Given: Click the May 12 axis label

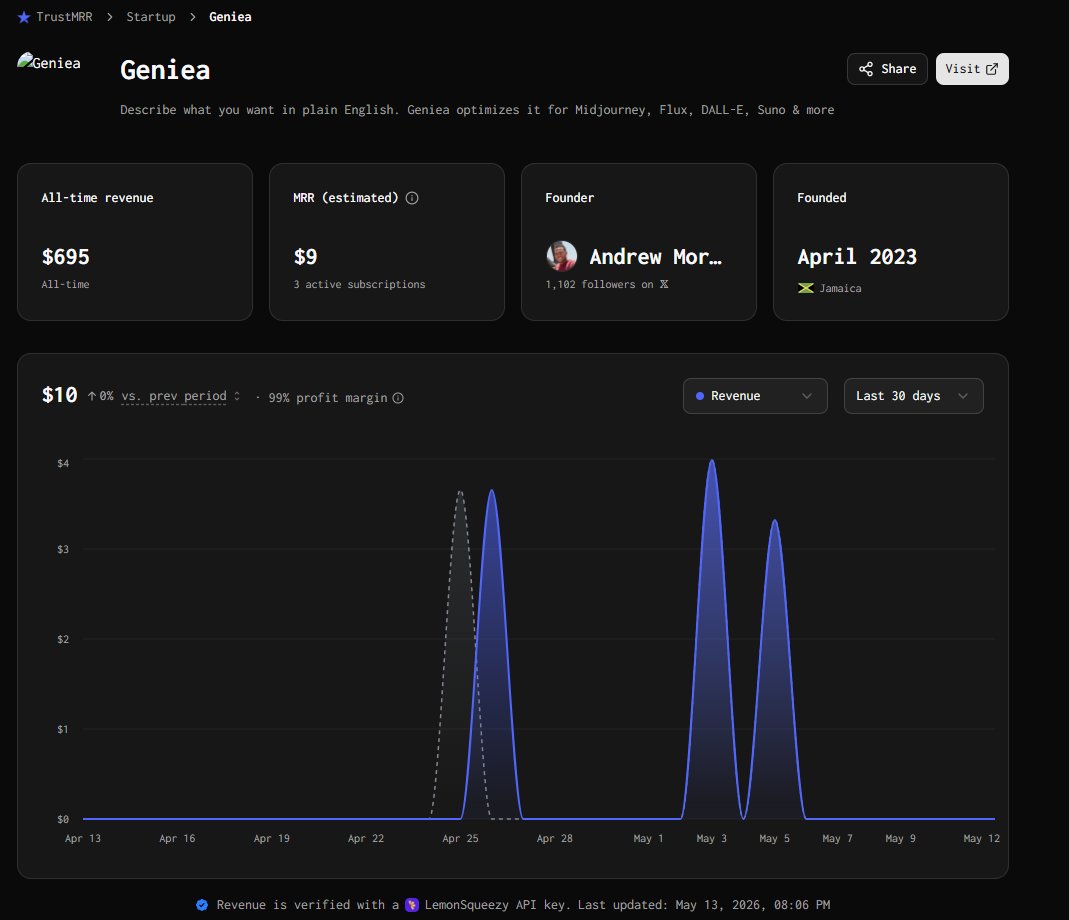Looking at the screenshot, I should coord(981,839).
